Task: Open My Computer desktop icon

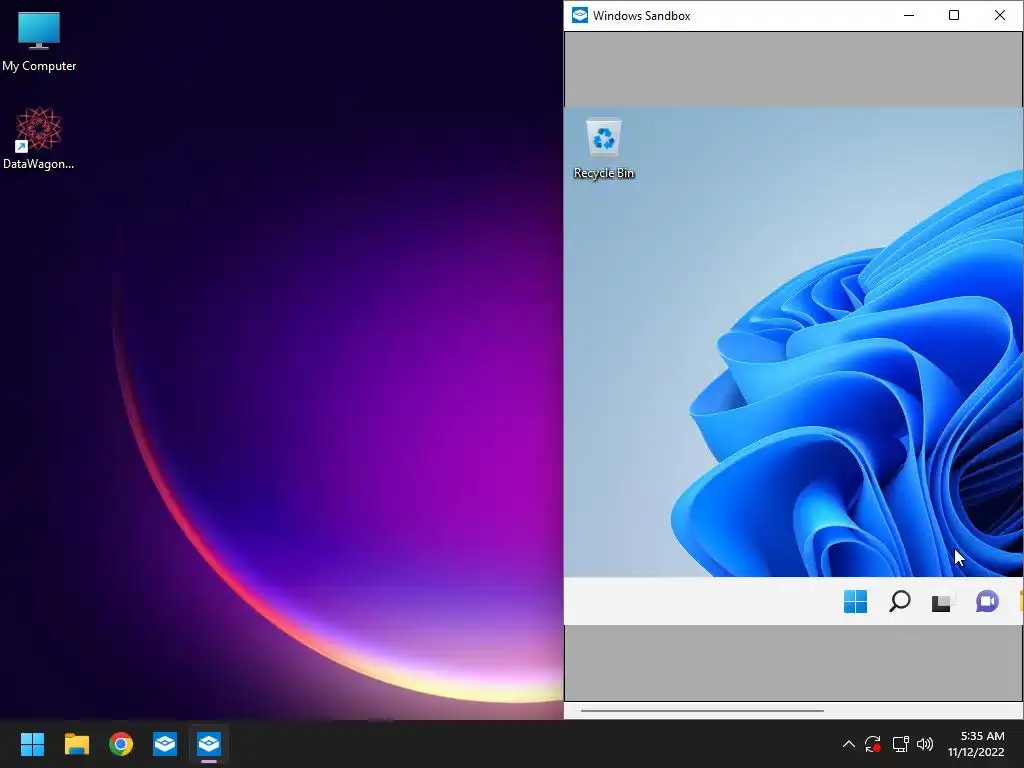Action: coord(39,42)
